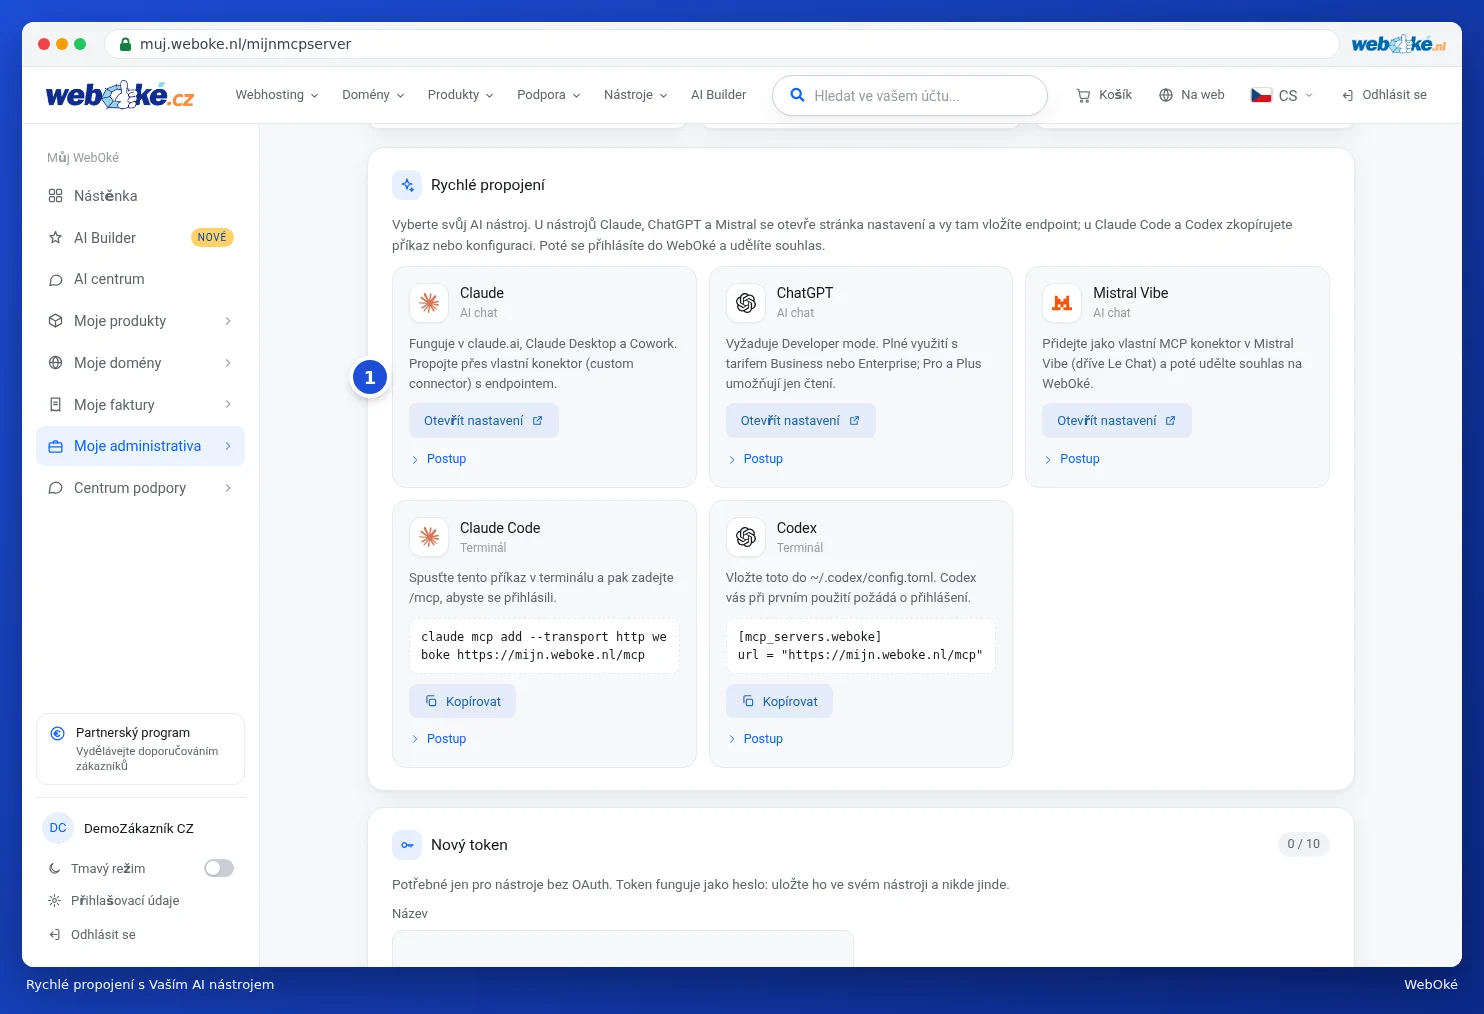Open AI centrum in the sidebar

[140, 279]
